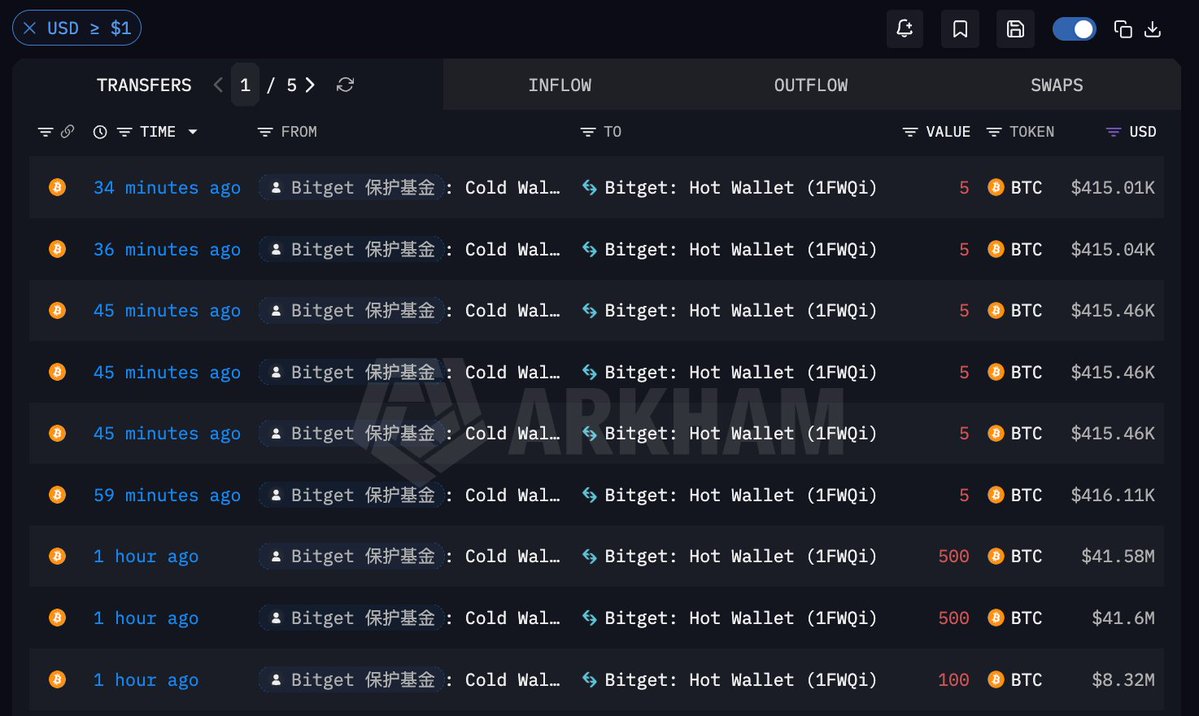The width and height of the screenshot is (1199, 716).
Task: Click BTC token in $415.01K row
Action: pyautogui.click(x=1015, y=187)
